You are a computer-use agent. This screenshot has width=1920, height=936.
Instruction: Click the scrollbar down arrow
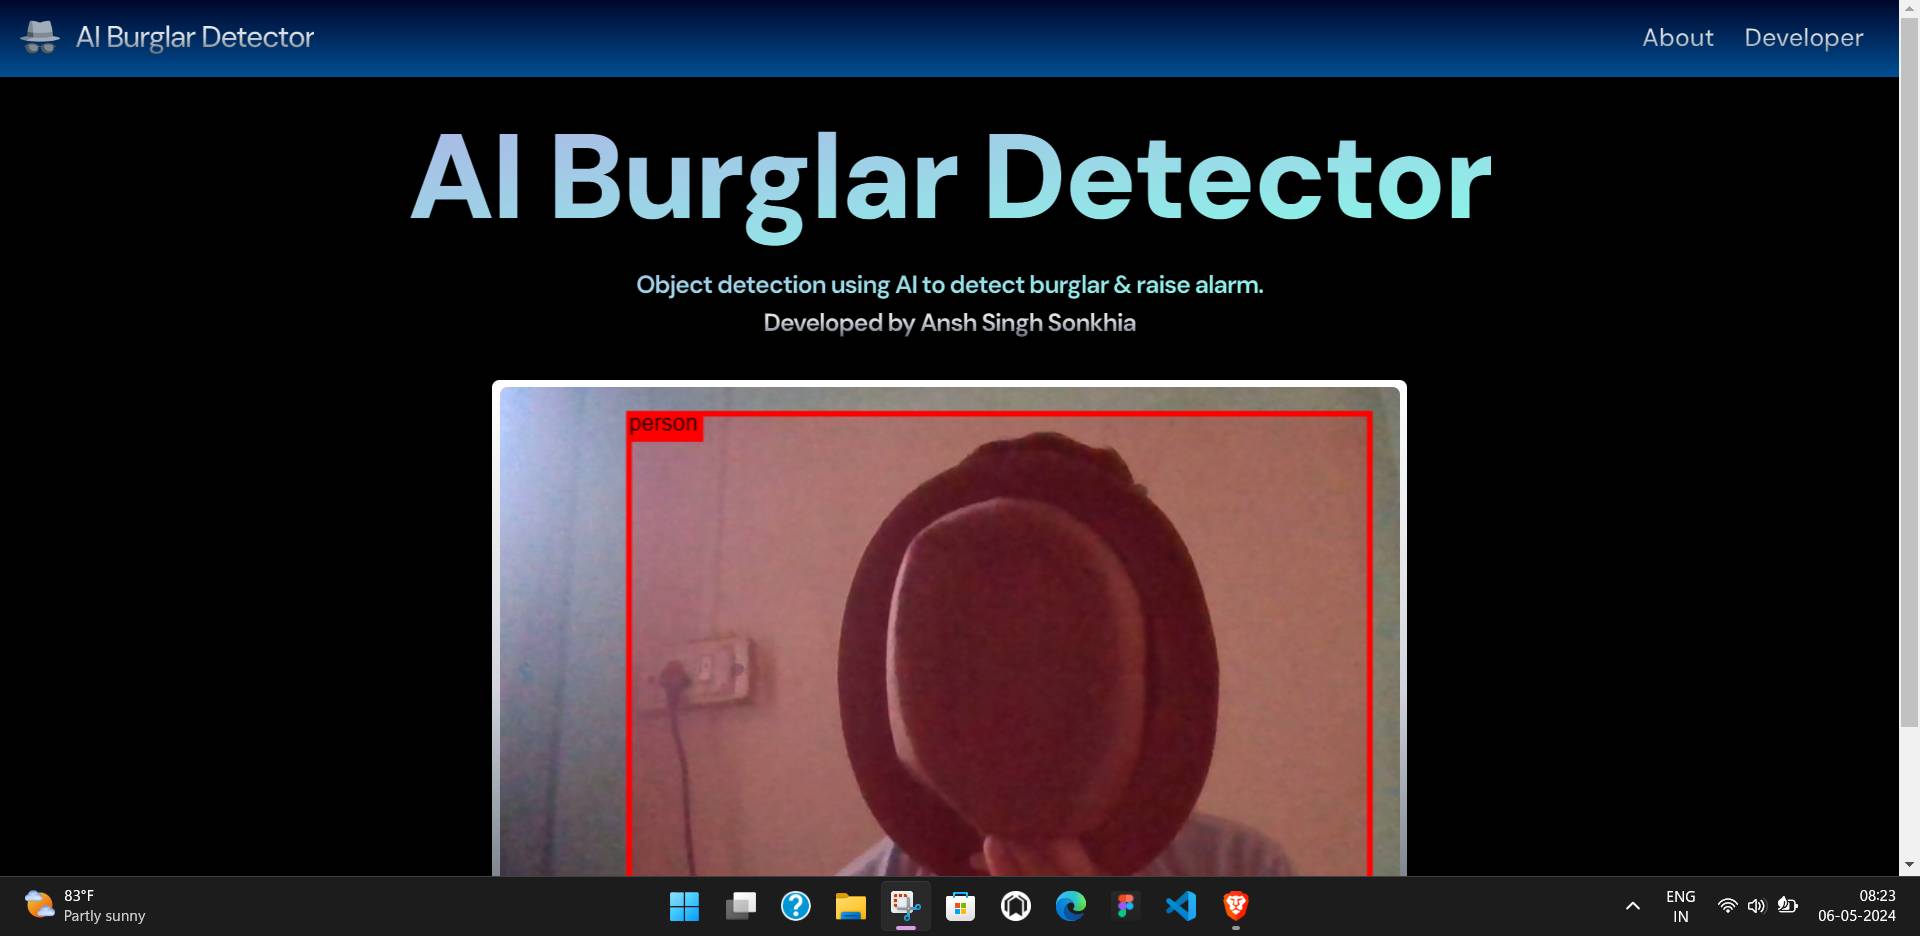tap(1909, 865)
